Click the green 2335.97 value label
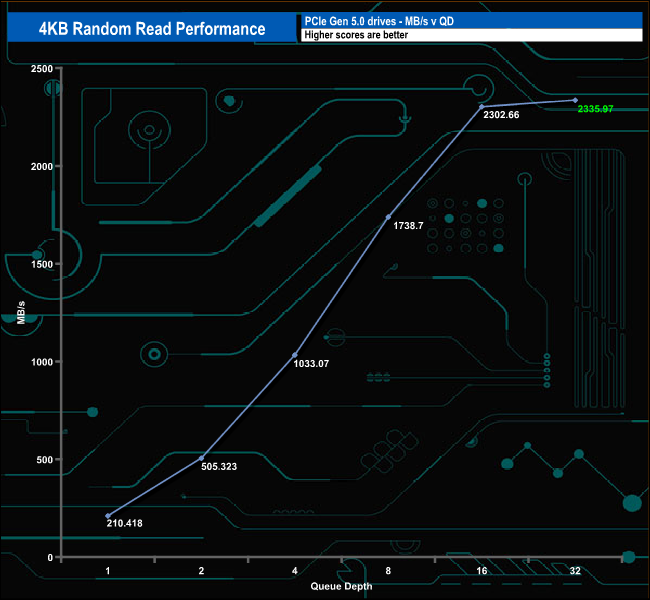Image resolution: width=650 pixels, height=600 pixels. point(596,109)
